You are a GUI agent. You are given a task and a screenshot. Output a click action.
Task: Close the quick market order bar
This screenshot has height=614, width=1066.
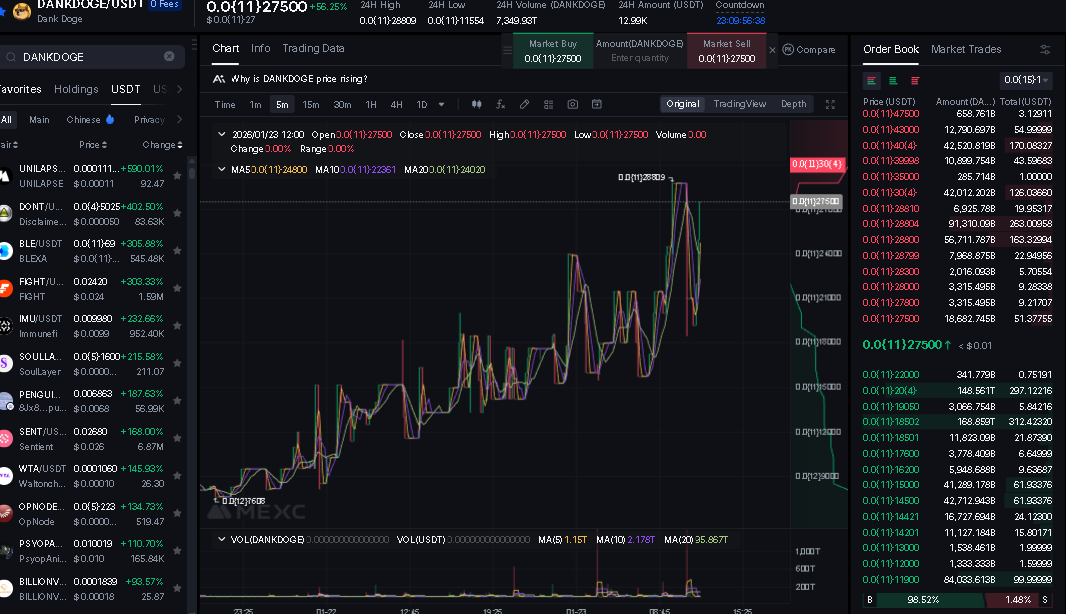(x=772, y=50)
